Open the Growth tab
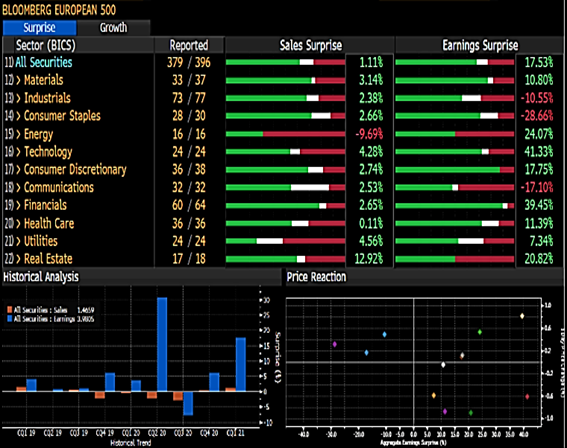Screen dimensions: 567x448 [114, 28]
